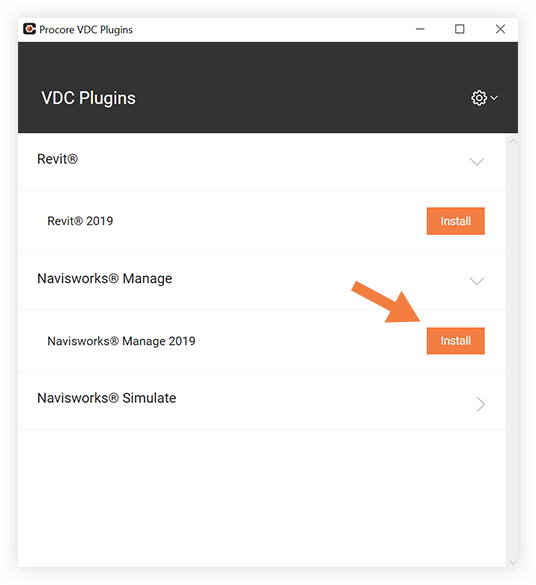Image resolution: width=536 pixels, height=585 pixels.
Task: Click the scrollbar up arrow
Action: (x=513, y=141)
